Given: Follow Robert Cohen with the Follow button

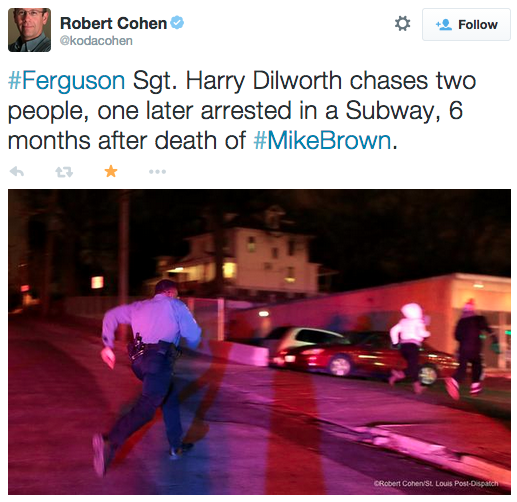Looking at the screenshot, I should (466, 25).
